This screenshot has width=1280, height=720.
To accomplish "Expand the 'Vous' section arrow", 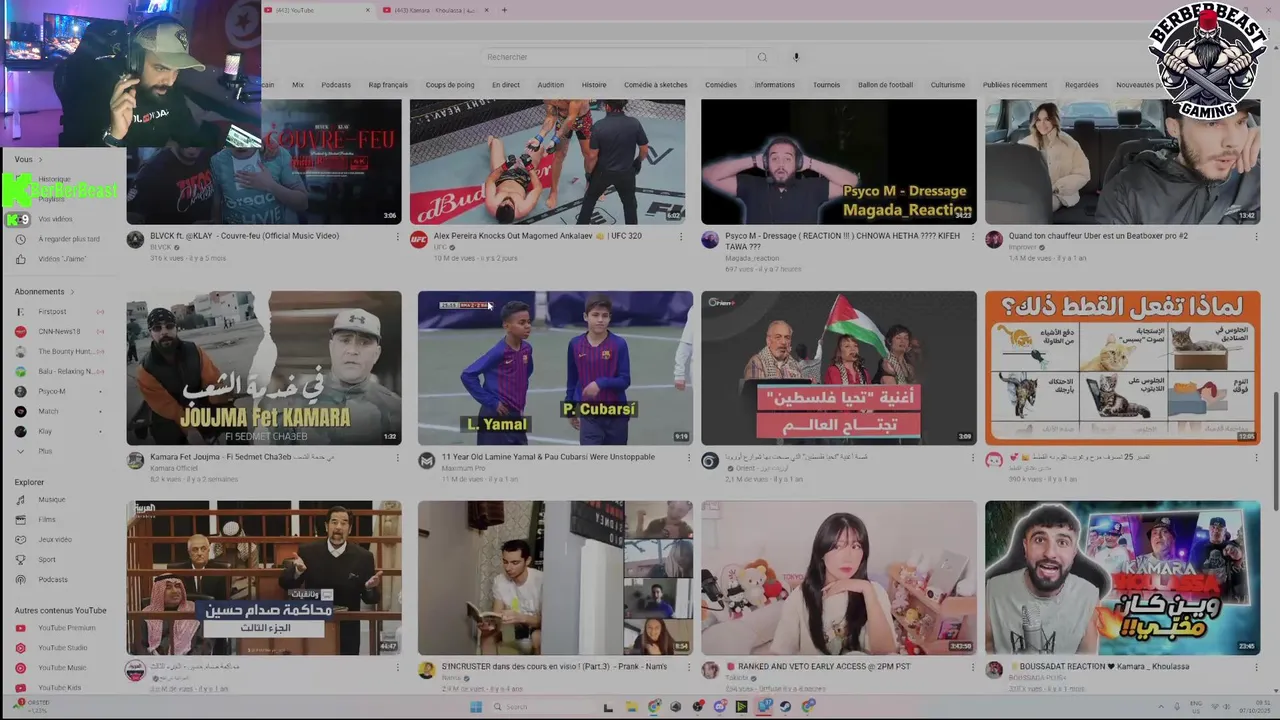I will pos(39,159).
